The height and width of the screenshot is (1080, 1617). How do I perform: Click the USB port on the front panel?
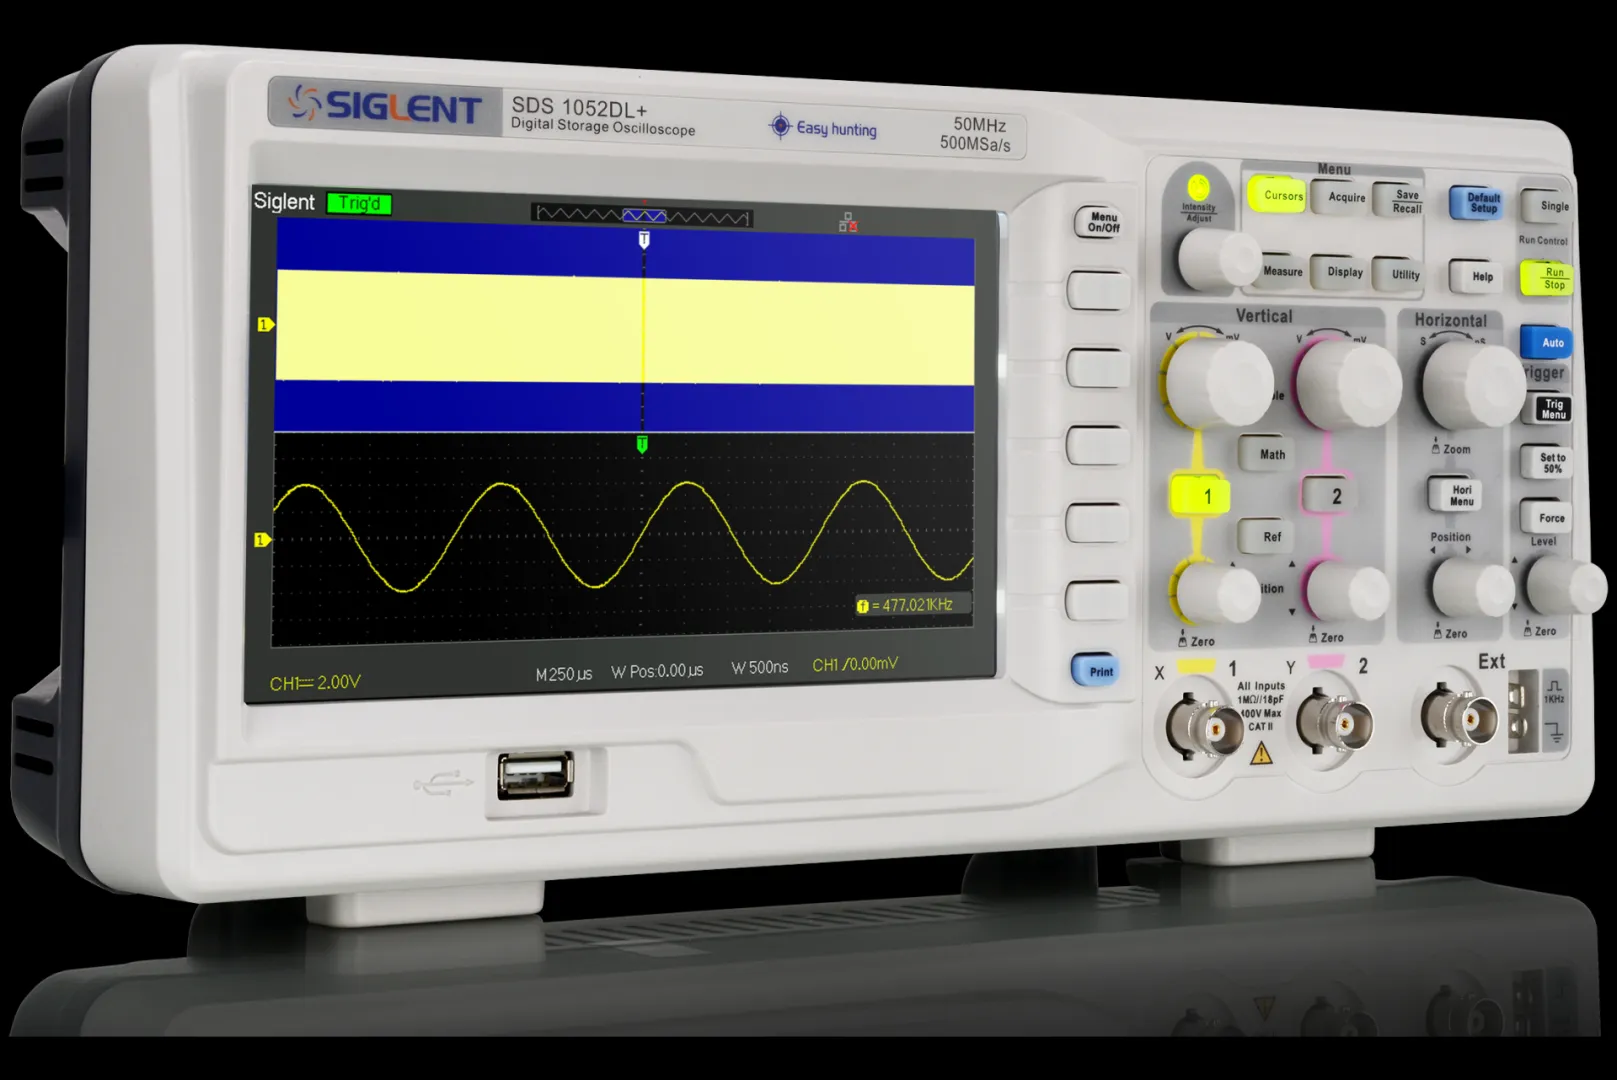[x=535, y=775]
